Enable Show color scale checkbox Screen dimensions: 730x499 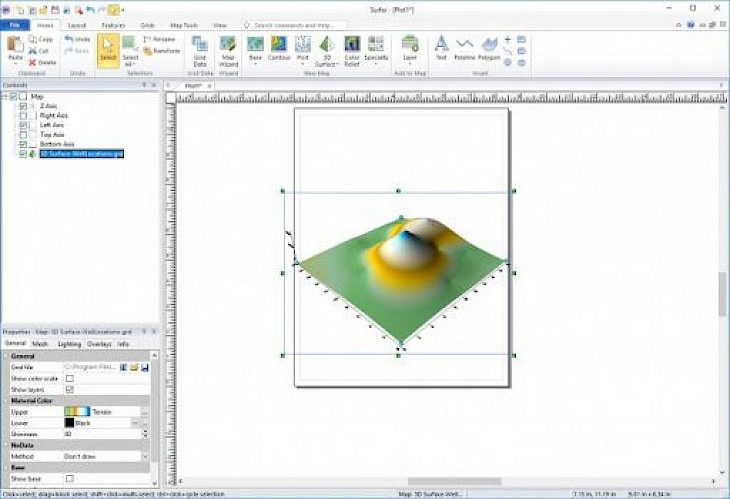tap(70, 378)
